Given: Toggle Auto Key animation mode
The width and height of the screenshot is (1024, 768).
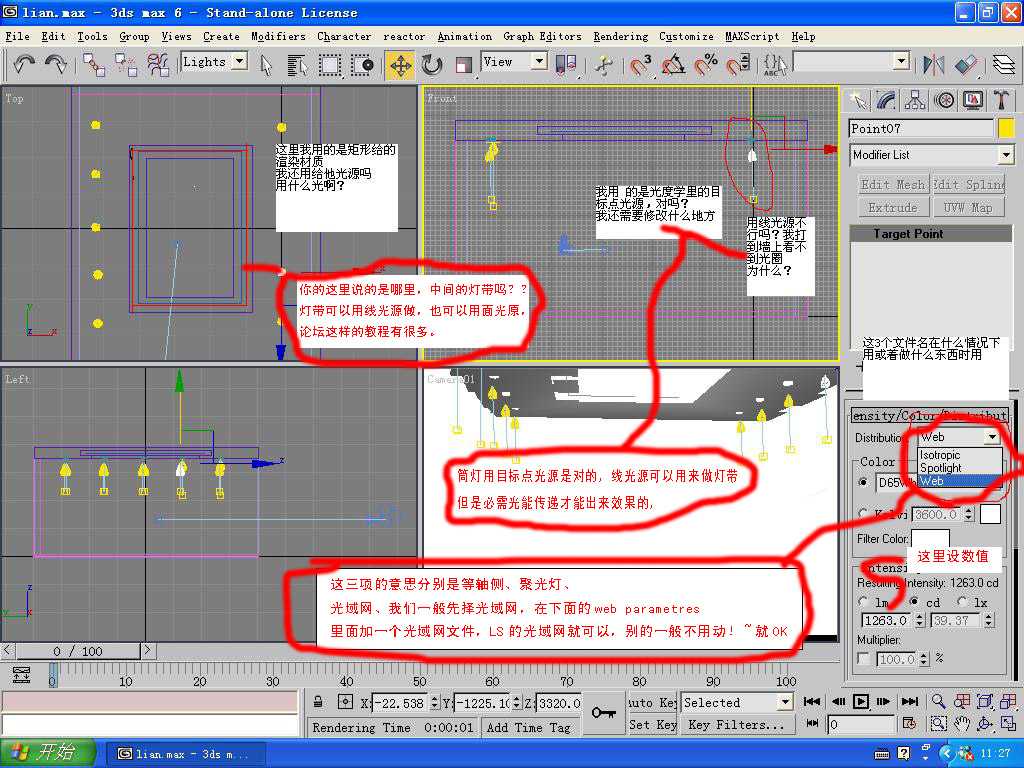Looking at the screenshot, I should [x=652, y=703].
